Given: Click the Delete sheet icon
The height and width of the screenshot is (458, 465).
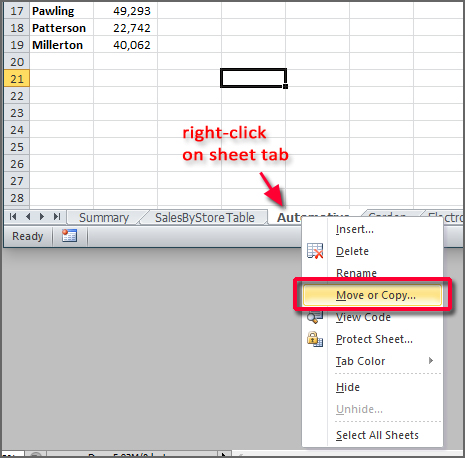Looking at the screenshot, I should 315,251.
